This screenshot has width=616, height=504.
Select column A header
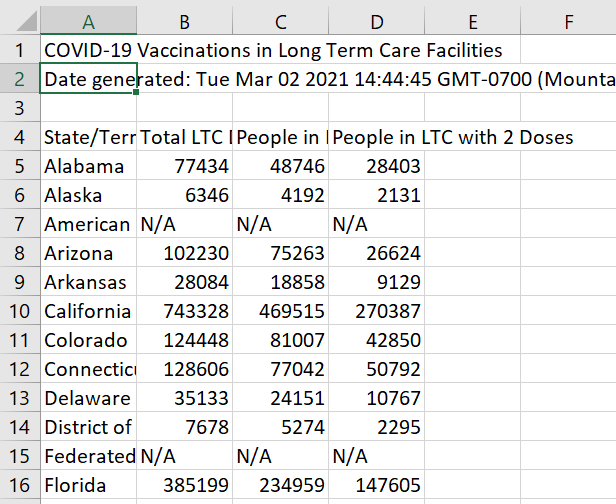tap(88, 21)
